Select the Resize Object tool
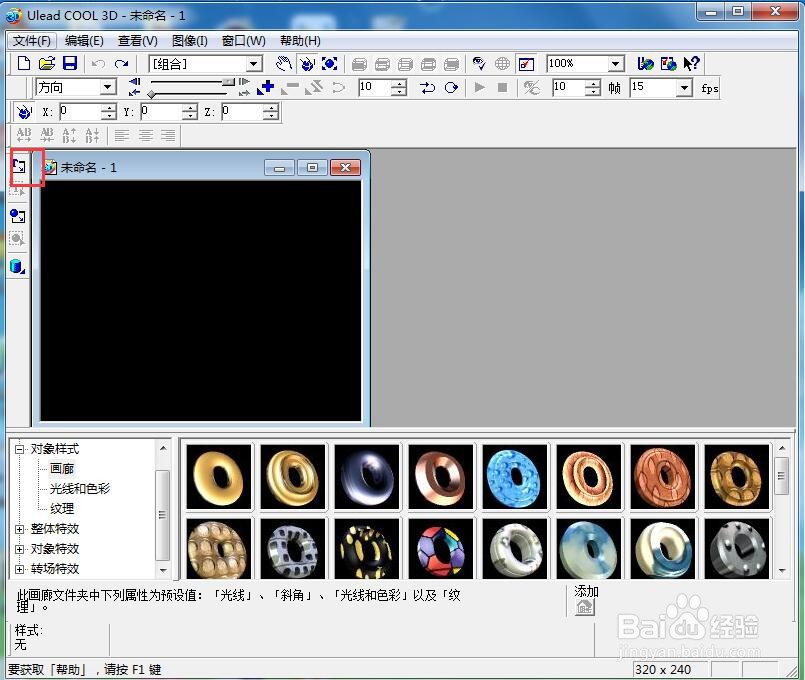This screenshot has width=805, height=680. [x=329, y=64]
